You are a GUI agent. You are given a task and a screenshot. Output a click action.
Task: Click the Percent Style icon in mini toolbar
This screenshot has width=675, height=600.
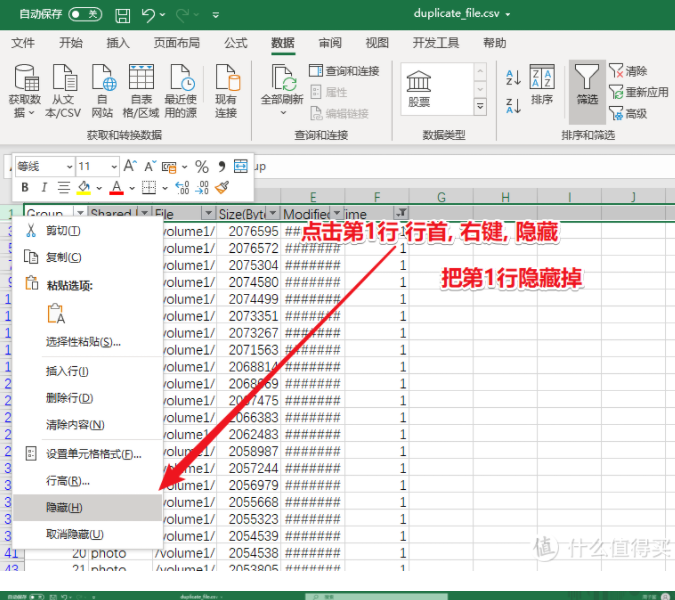click(x=201, y=166)
